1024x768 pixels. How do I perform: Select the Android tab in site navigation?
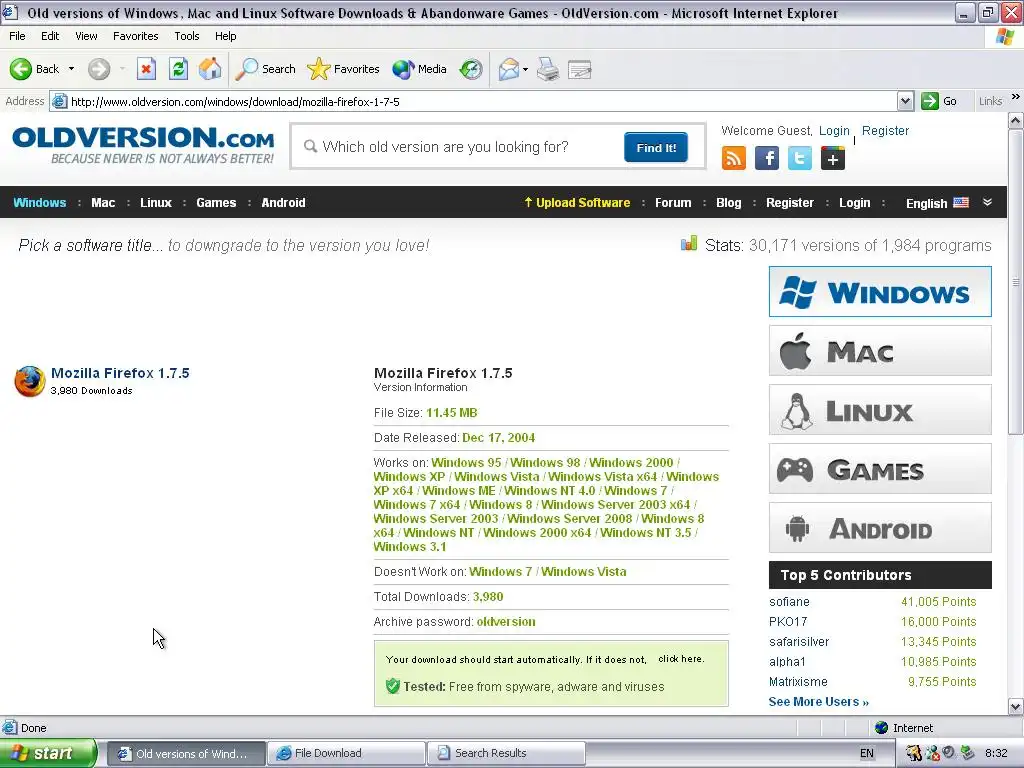[x=283, y=202]
